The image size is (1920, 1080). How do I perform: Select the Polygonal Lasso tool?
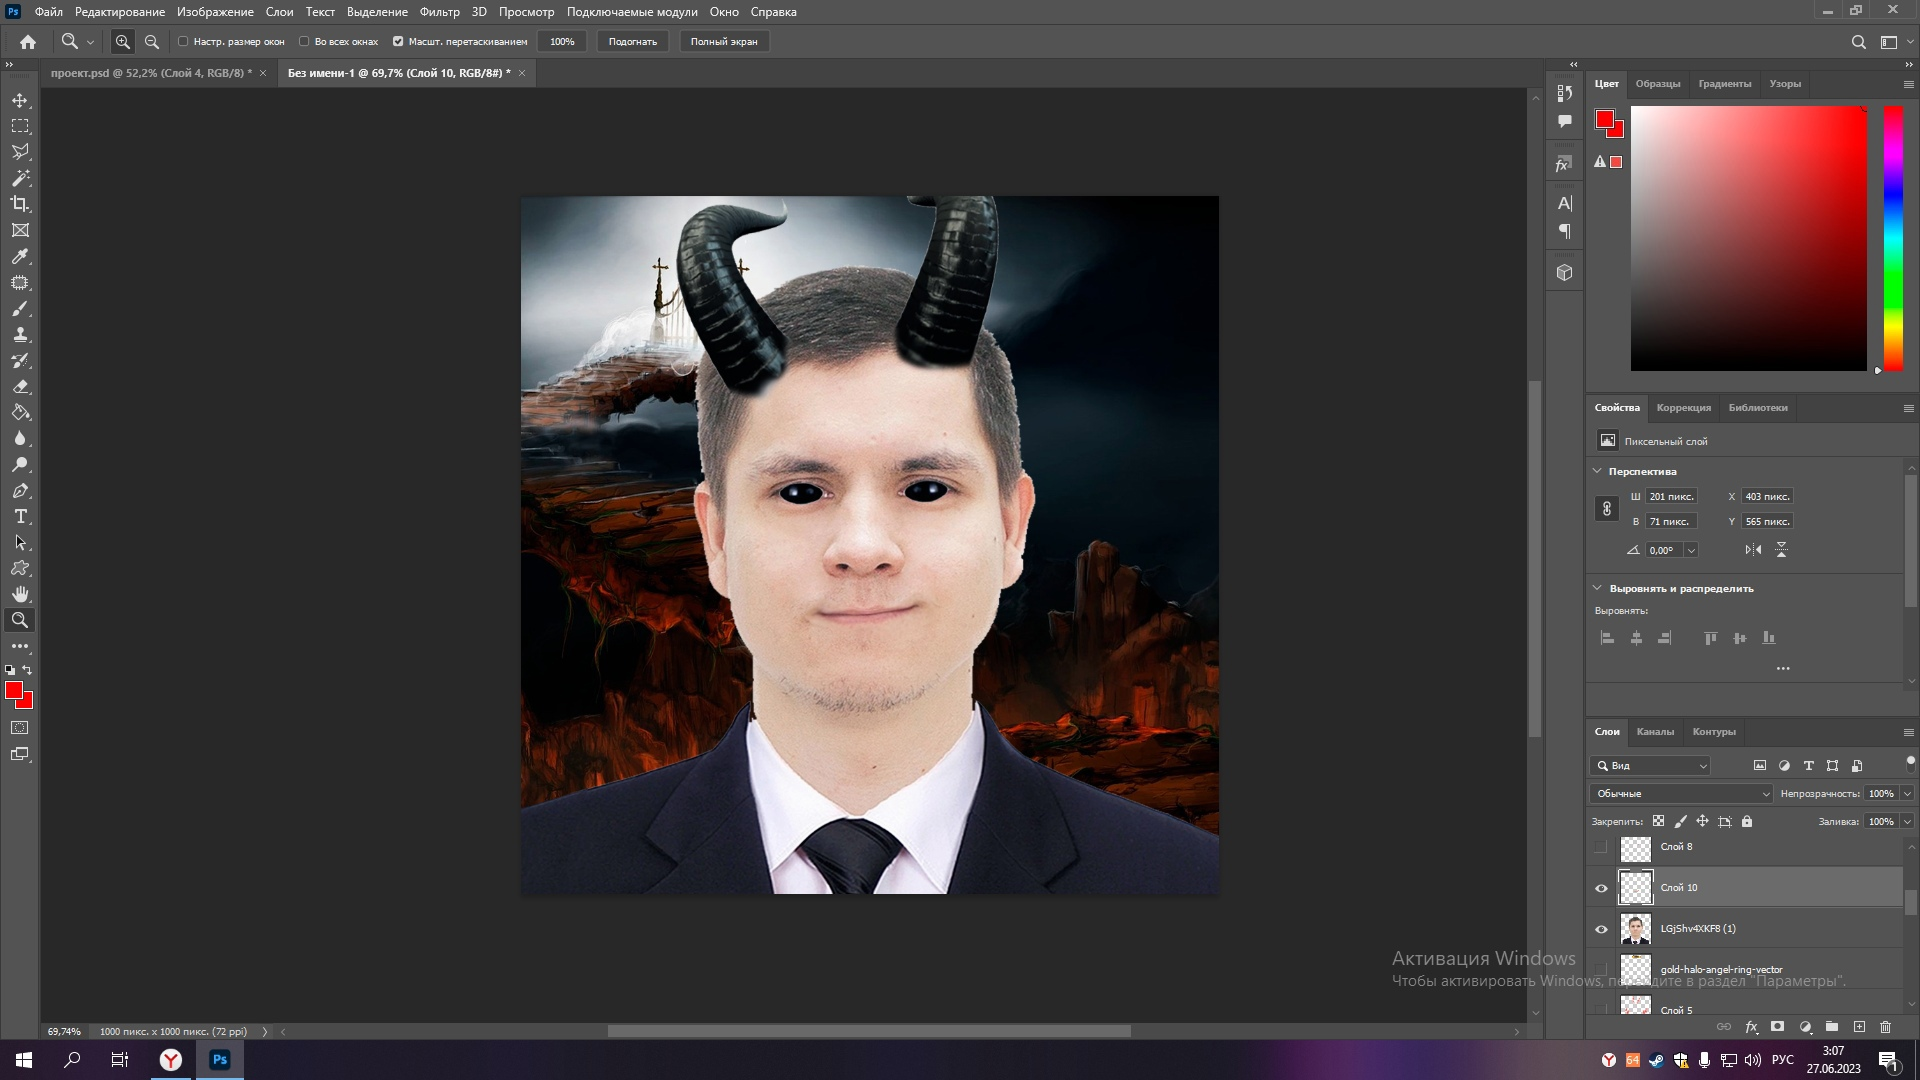point(20,152)
